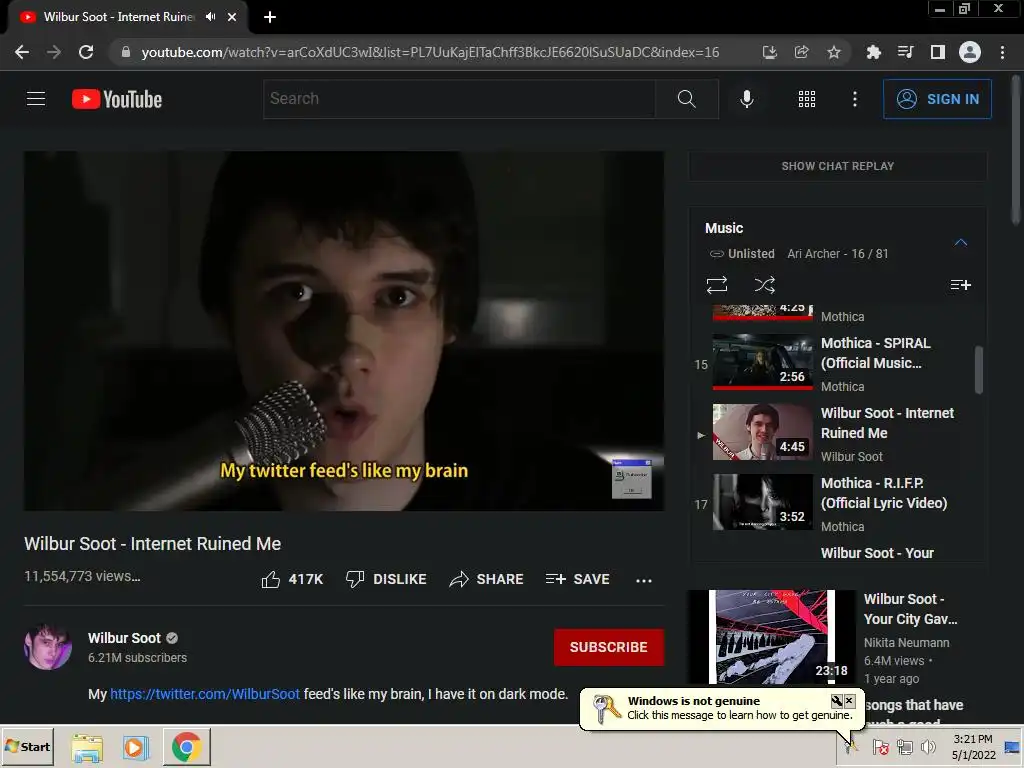Screen dimensions: 1024x768
Task: Save the video to a playlist
Action: point(577,579)
